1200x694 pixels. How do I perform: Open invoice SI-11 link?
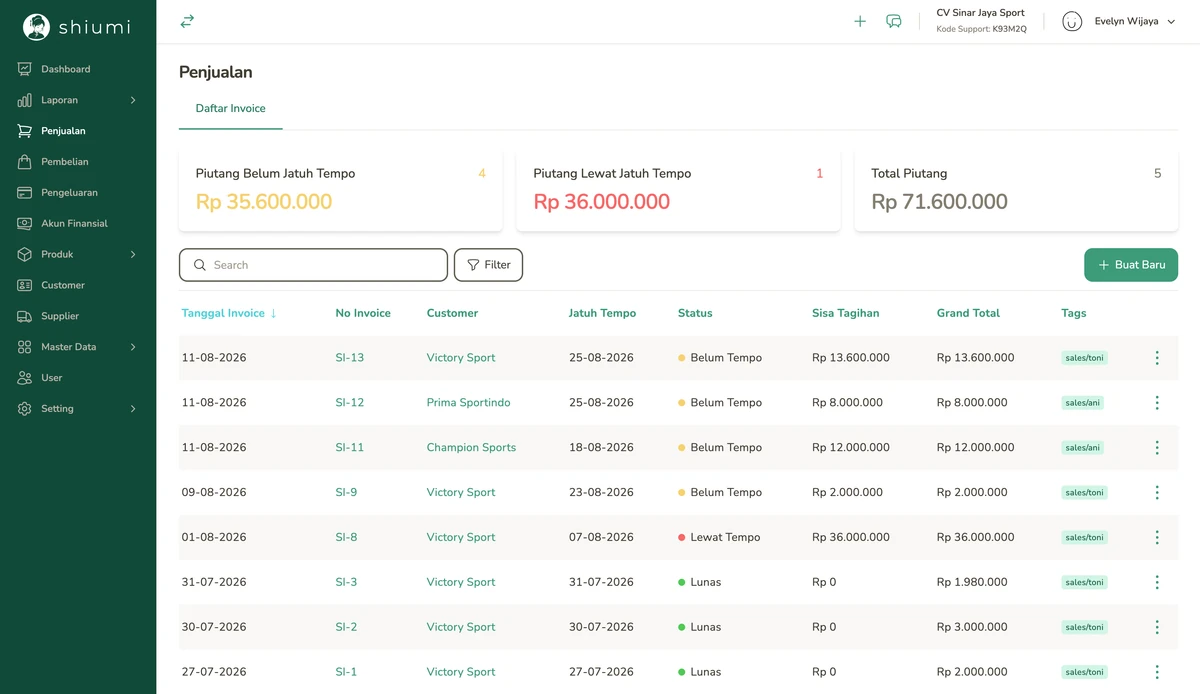[350, 448]
